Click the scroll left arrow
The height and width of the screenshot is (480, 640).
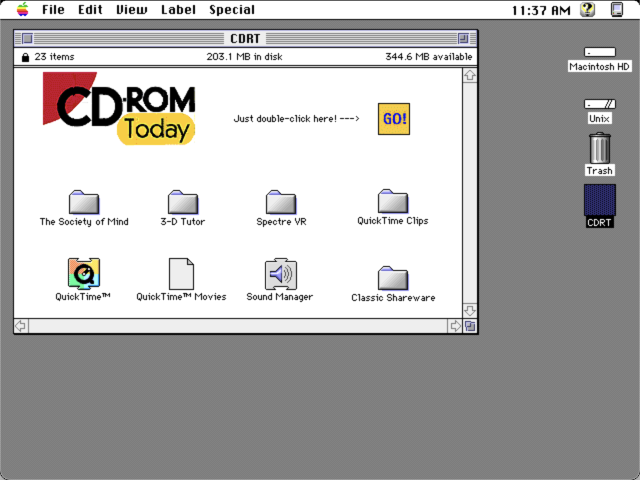[20, 326]
